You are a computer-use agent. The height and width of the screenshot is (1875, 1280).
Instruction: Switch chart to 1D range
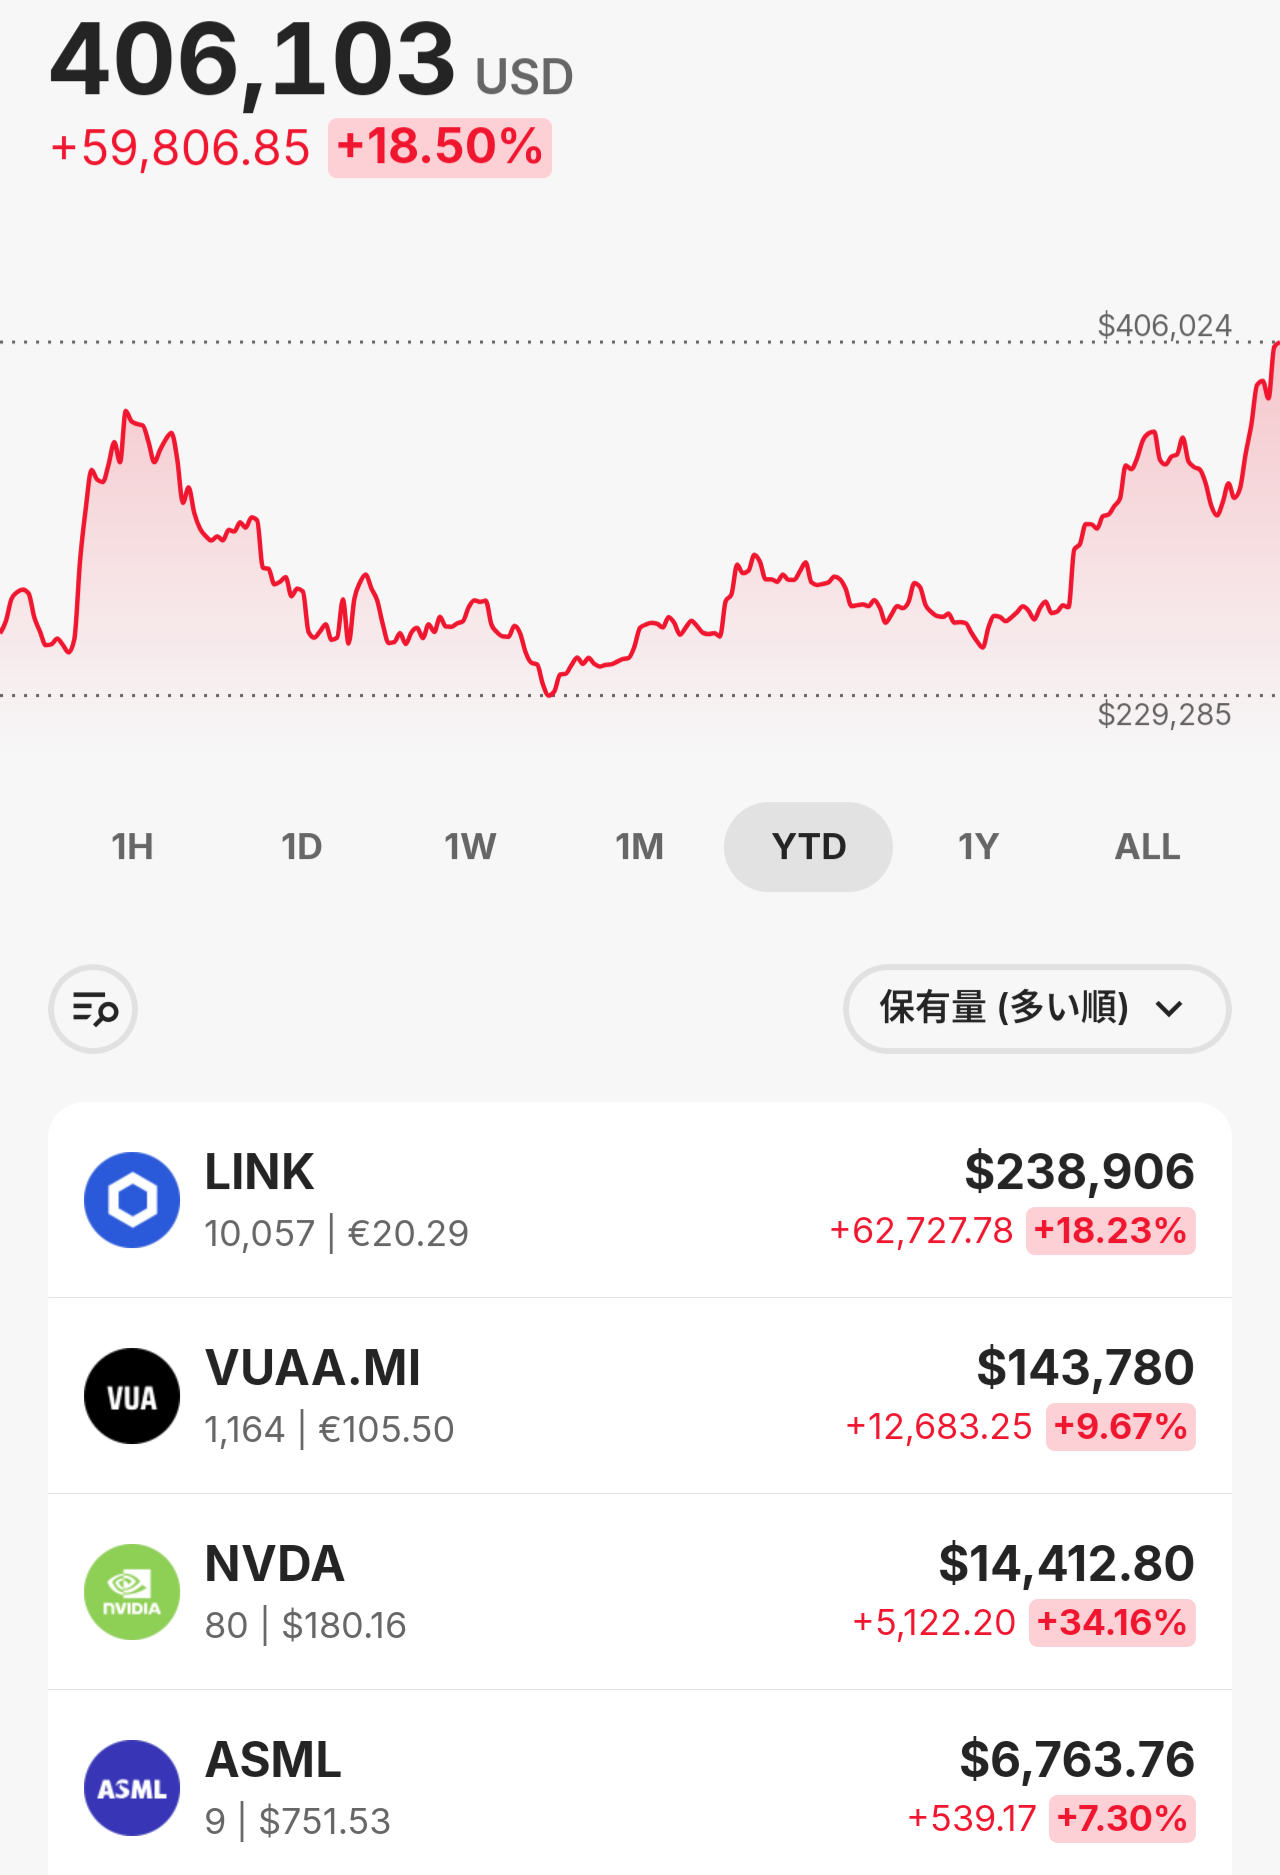pos(301,847)
